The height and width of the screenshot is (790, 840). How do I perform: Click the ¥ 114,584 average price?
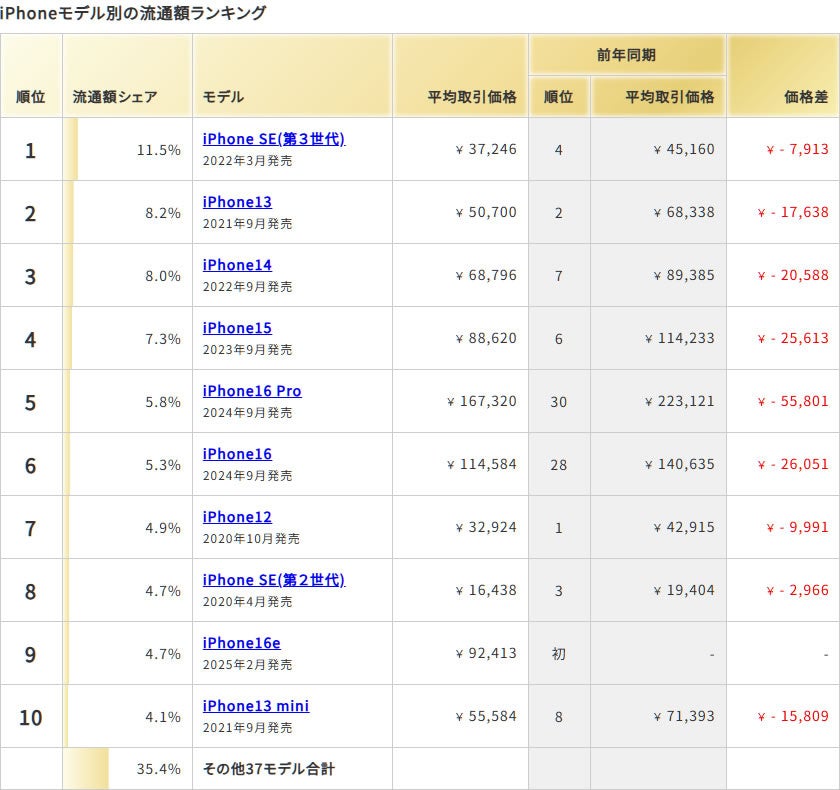coord(482,464)
